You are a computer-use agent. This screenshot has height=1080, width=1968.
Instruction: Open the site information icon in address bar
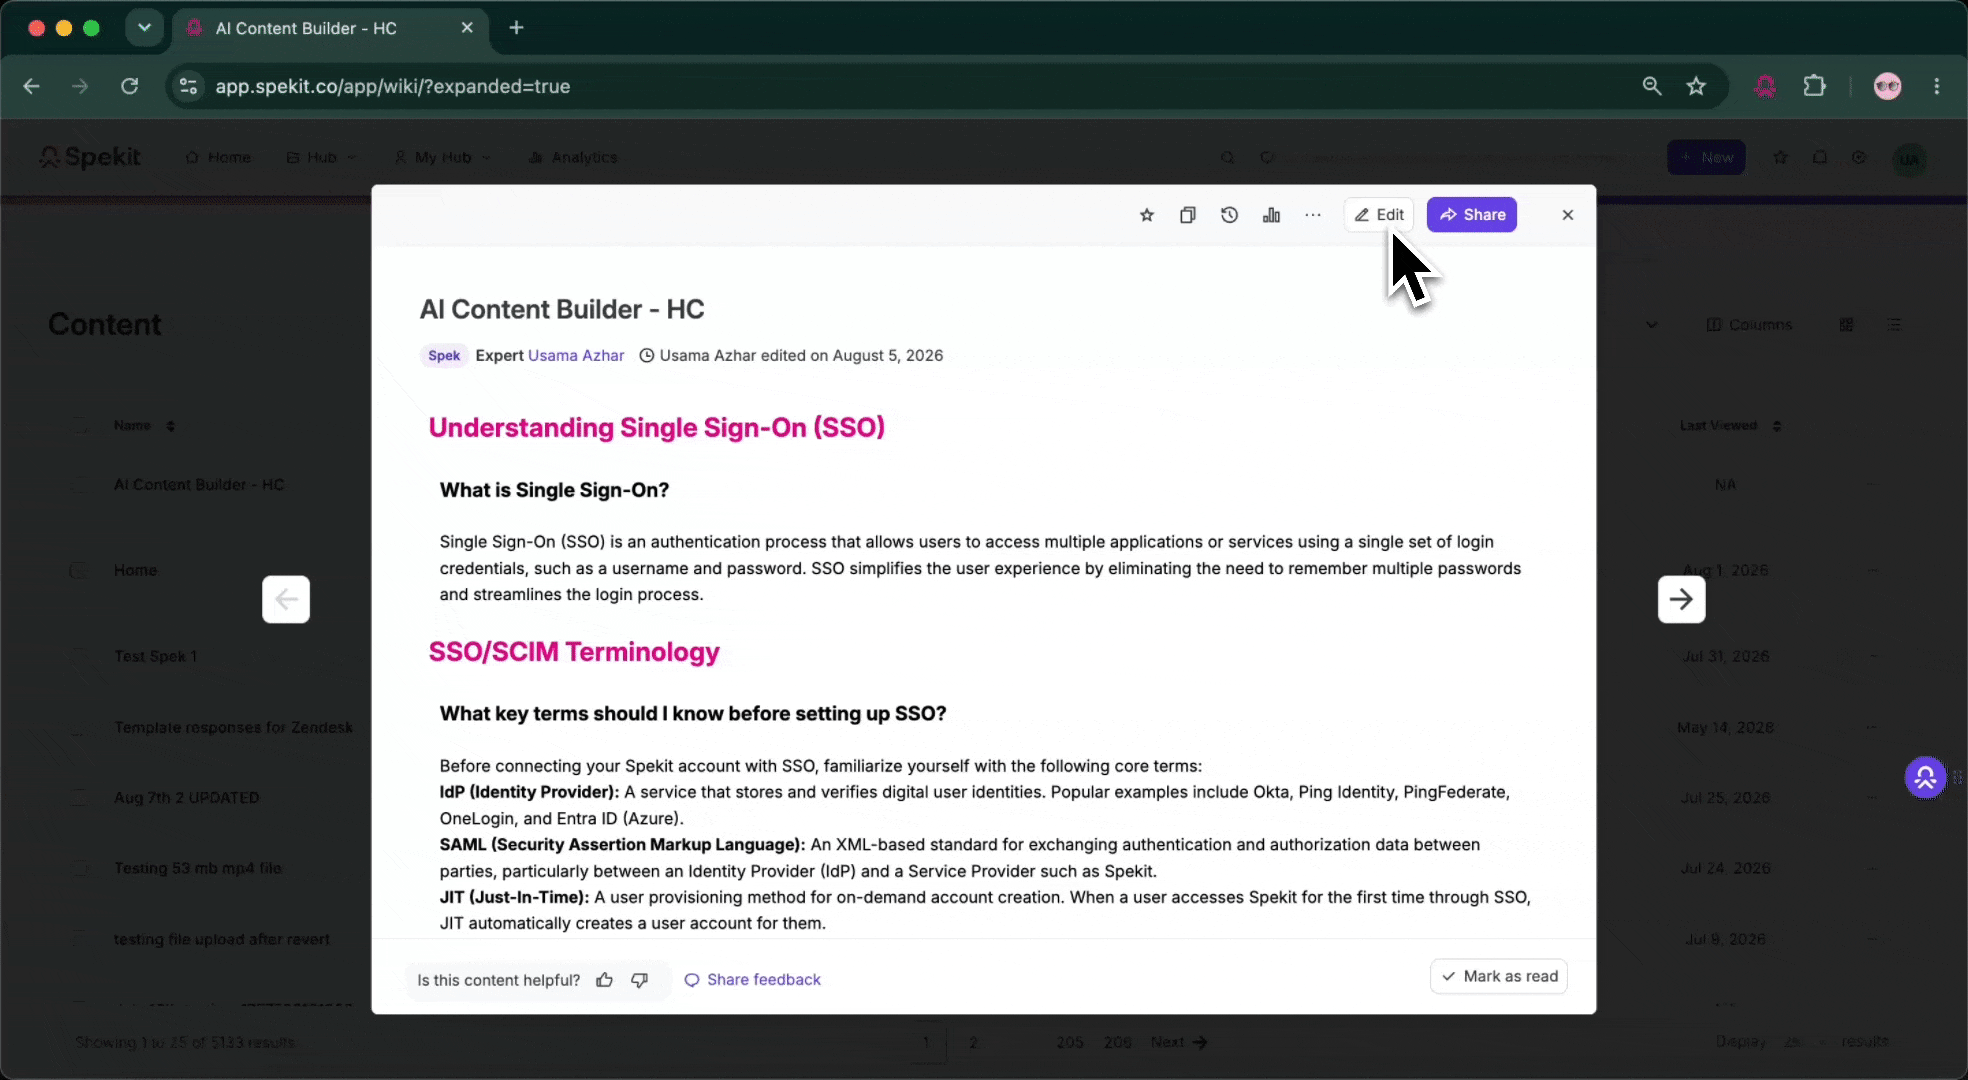(188, 86)
